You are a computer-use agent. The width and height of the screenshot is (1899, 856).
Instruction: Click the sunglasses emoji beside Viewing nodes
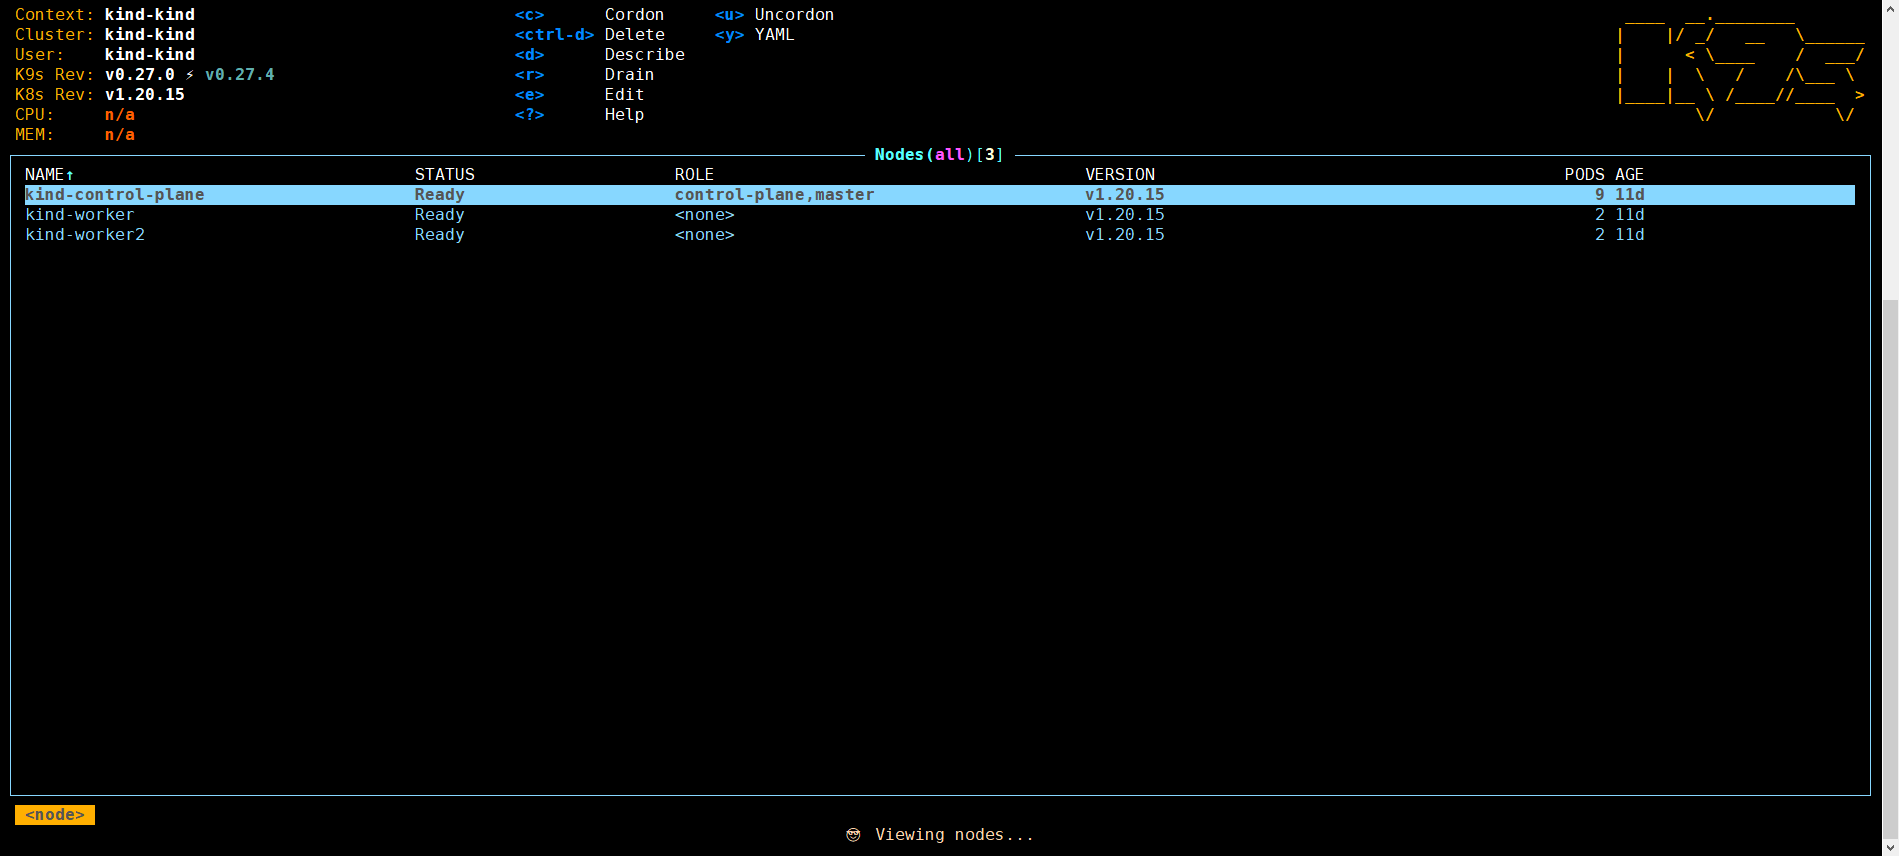point(853,835)
